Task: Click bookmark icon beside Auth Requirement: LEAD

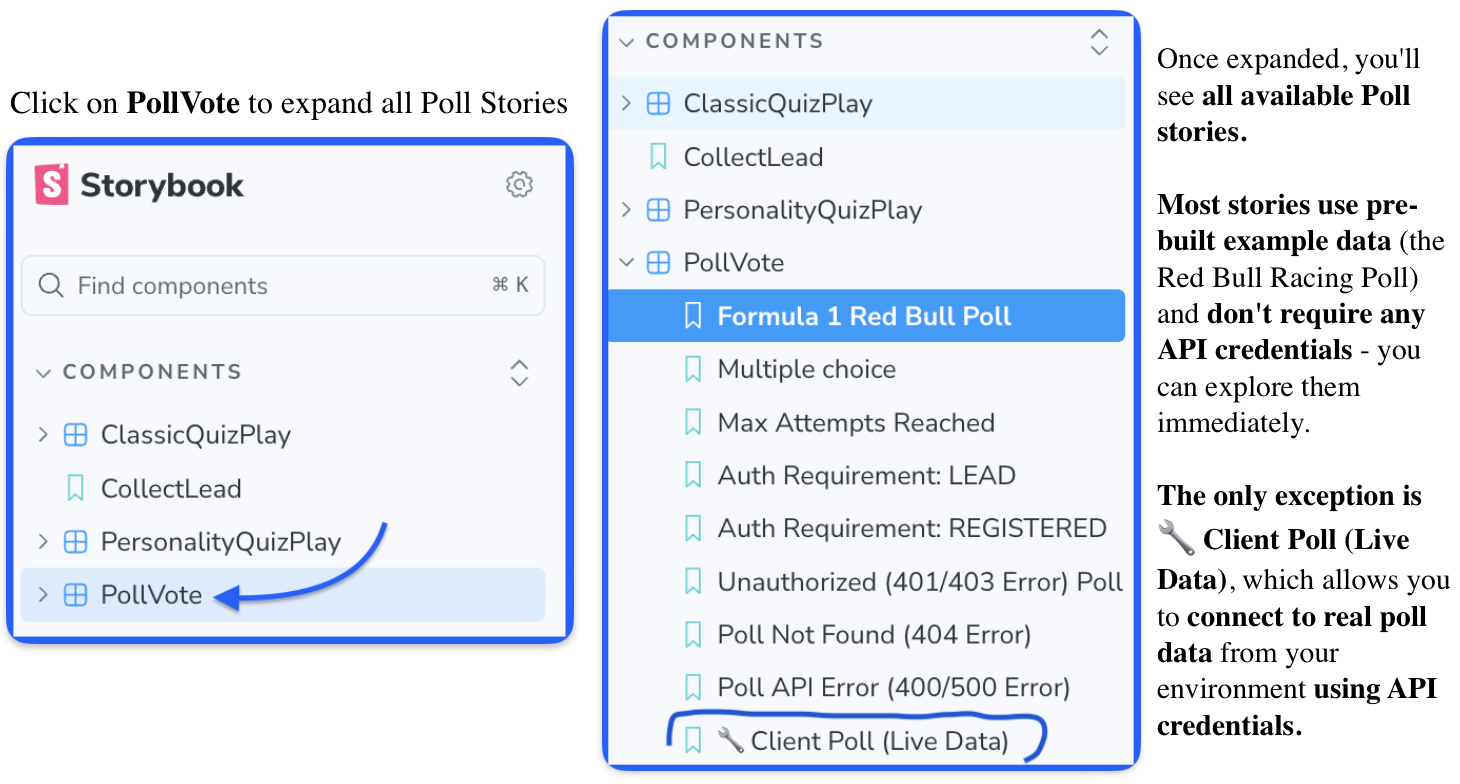Action: click(x=692, y=476)
